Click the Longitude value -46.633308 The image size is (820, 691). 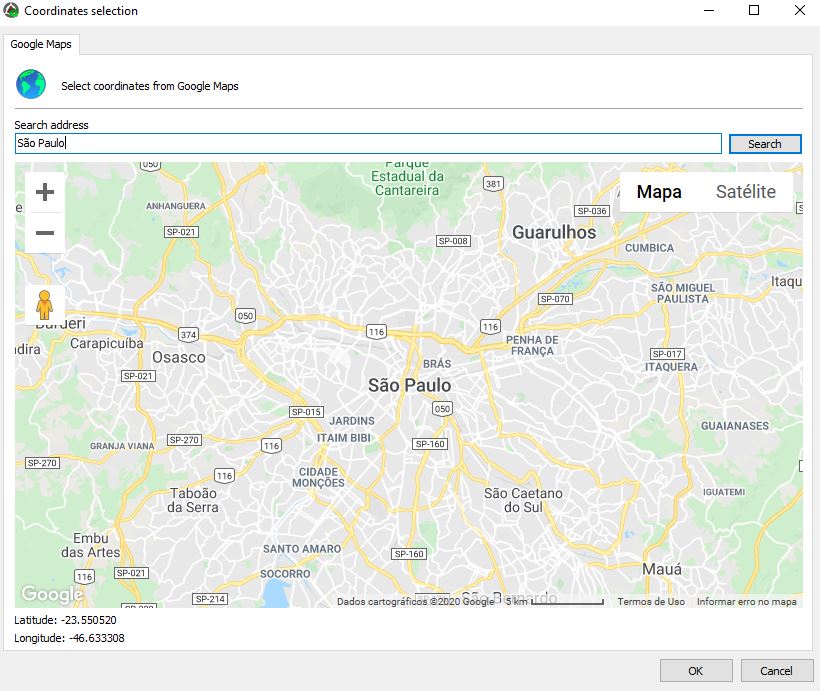click(x=96, y=638)
